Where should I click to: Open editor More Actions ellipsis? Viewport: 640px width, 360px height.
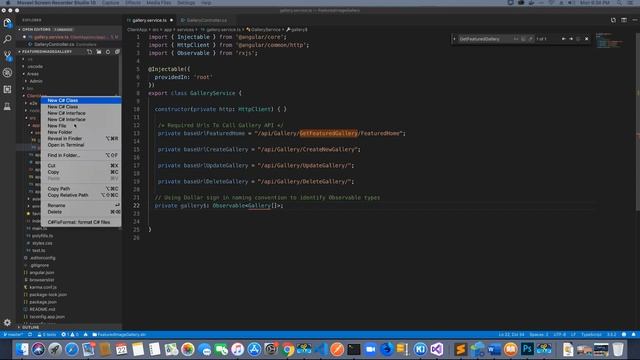634,20
